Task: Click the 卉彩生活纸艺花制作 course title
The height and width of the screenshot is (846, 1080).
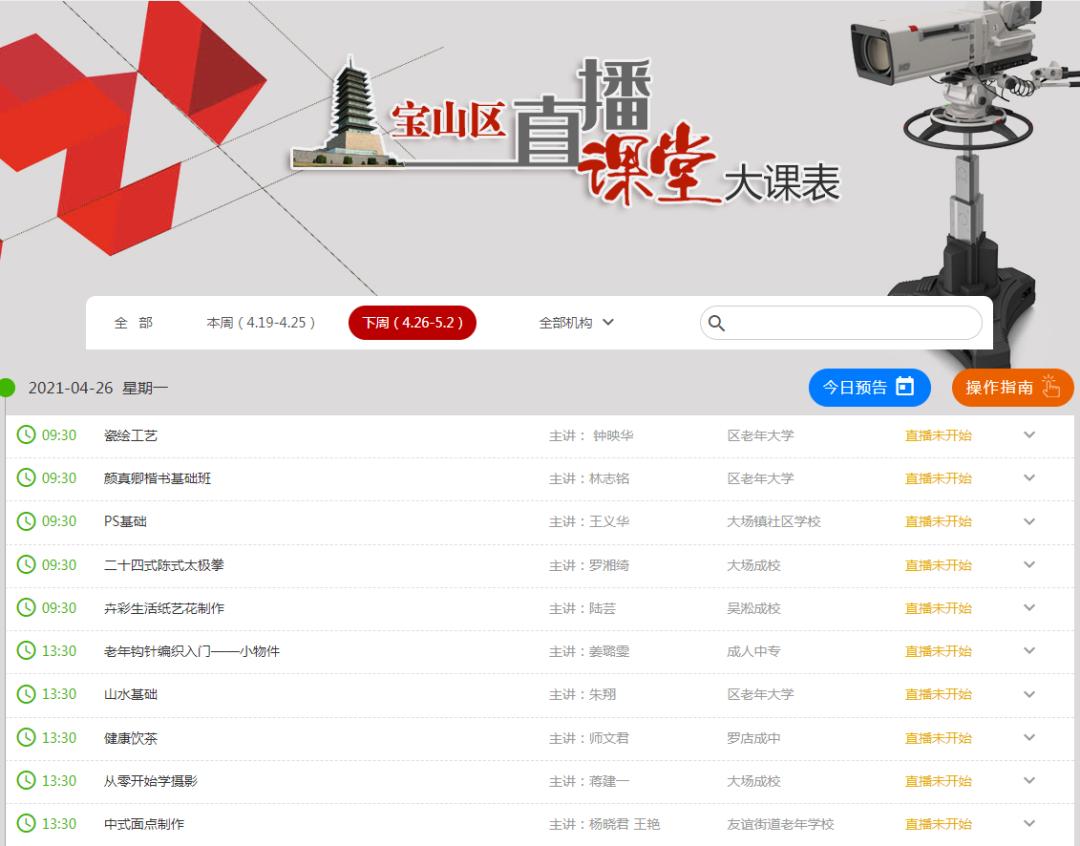Action: pyautogui.click(x=163, y=608)
